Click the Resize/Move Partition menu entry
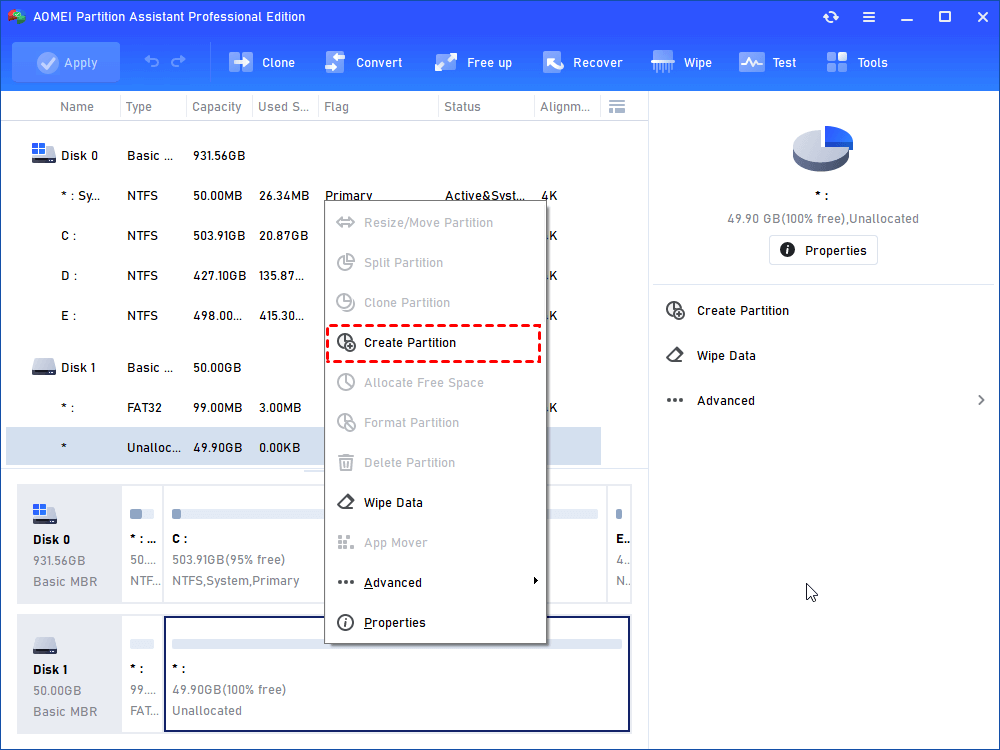Screen dimensions: 1000x750 click(435, 223)
